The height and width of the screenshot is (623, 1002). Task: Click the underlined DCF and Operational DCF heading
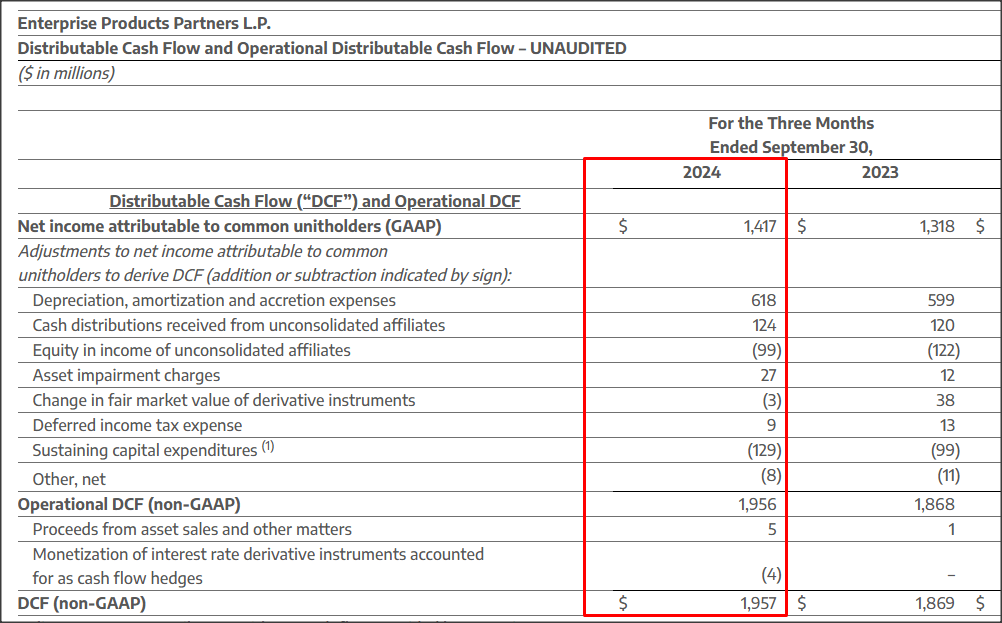(x=315, y=200)
